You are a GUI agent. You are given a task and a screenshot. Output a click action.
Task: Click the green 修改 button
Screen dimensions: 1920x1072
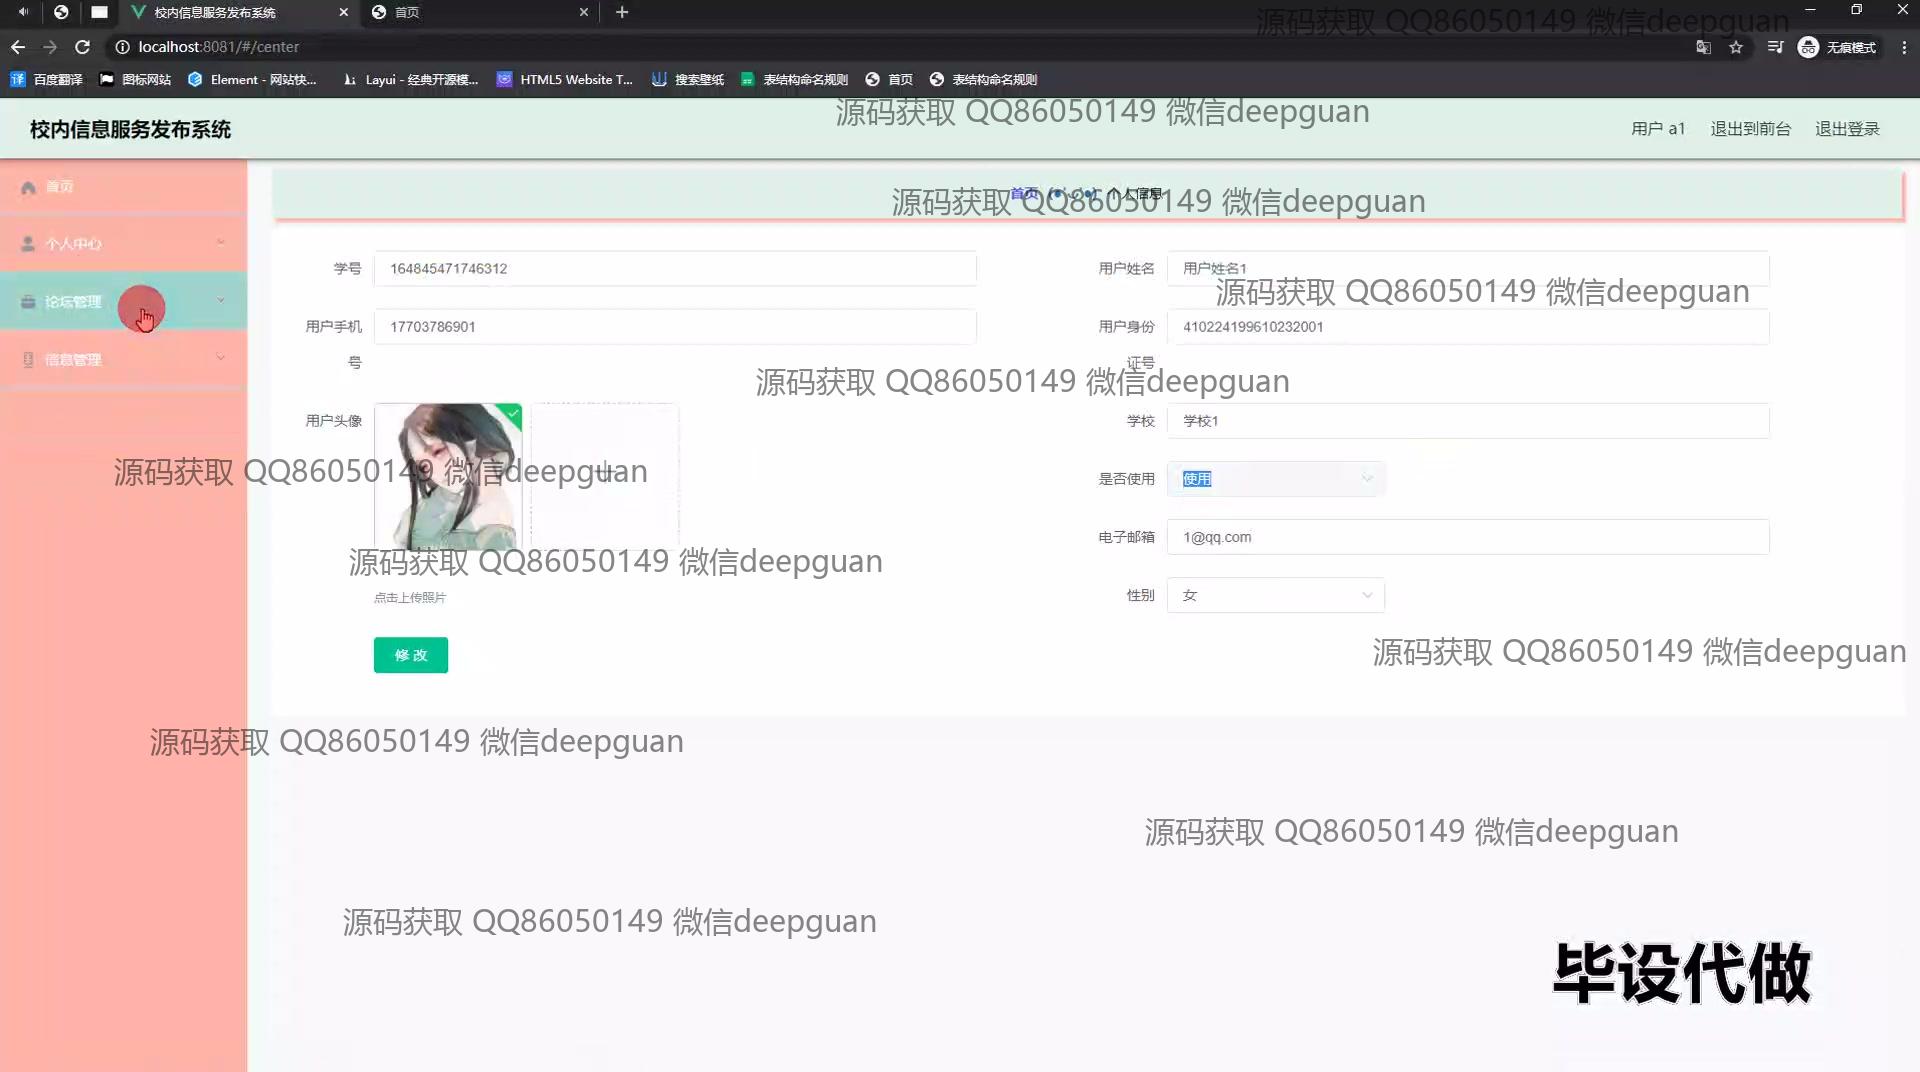coord(410,655)
